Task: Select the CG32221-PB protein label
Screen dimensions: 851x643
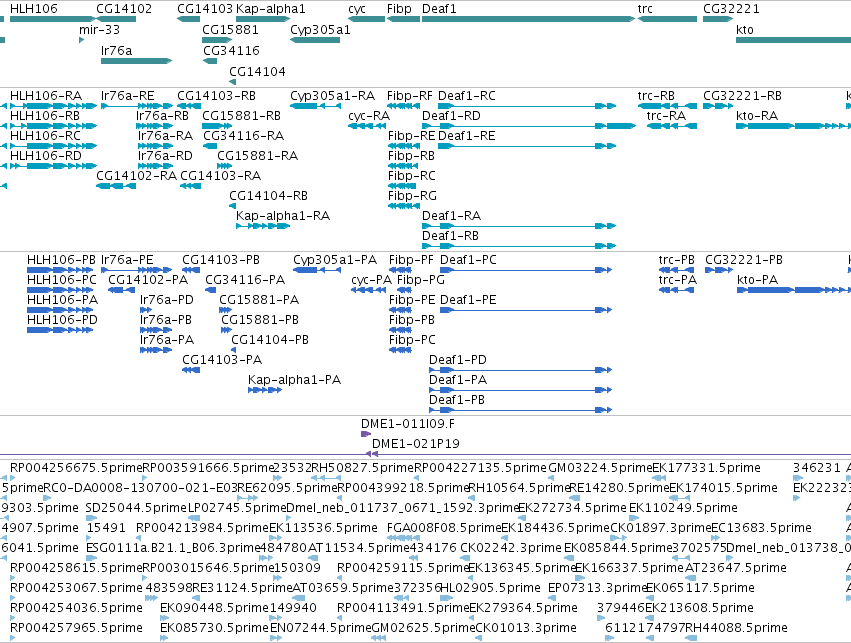Action: tap(744, 260)
